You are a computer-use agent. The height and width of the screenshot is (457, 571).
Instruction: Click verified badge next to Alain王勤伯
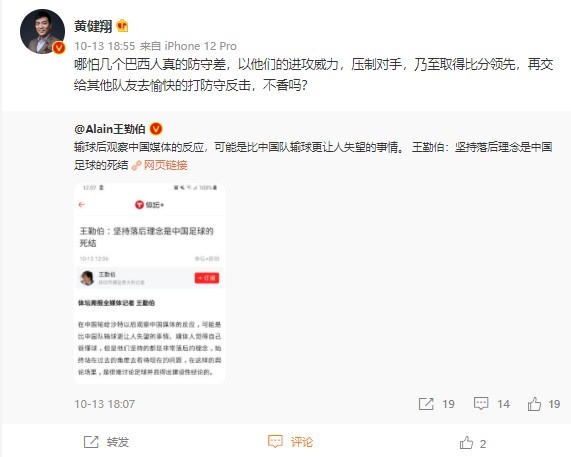pyautogui.click(x=156, y=129)
